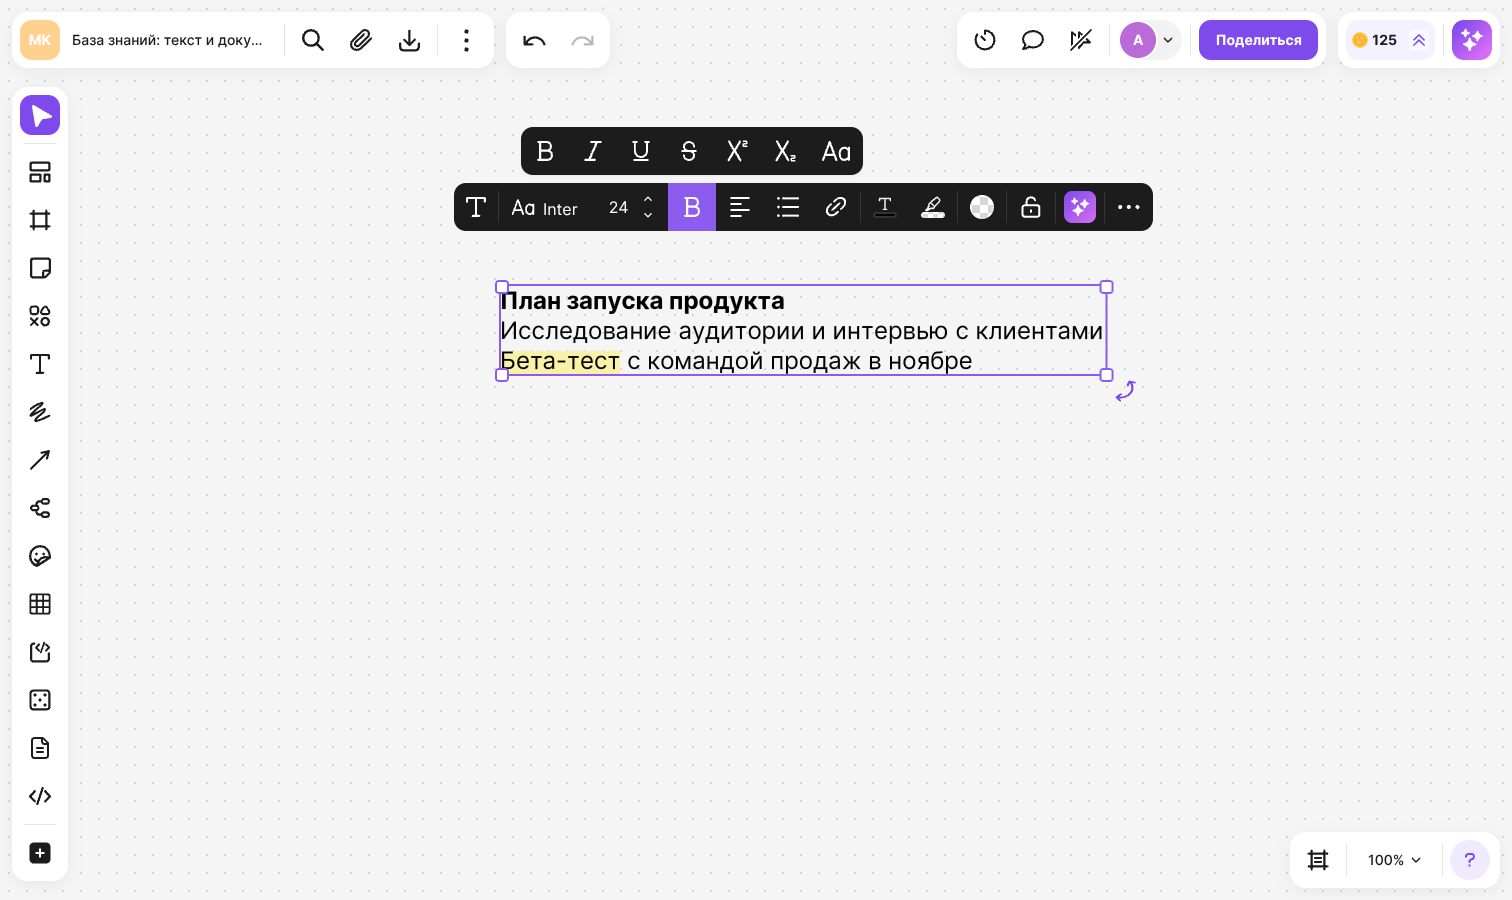Insert a table from sidebar
Screen dimensions: 1512x900
click(40, 604)
